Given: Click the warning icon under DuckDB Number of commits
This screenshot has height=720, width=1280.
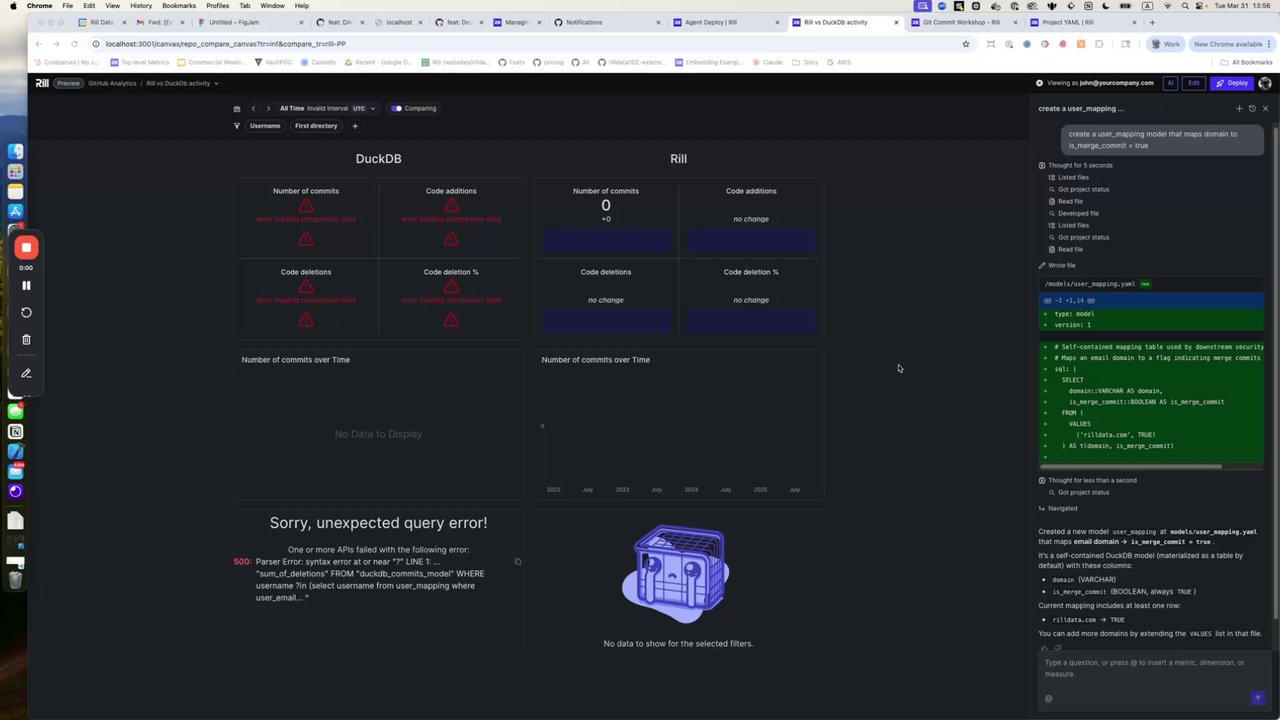Looking at the screenshot, I should (306, 206).
